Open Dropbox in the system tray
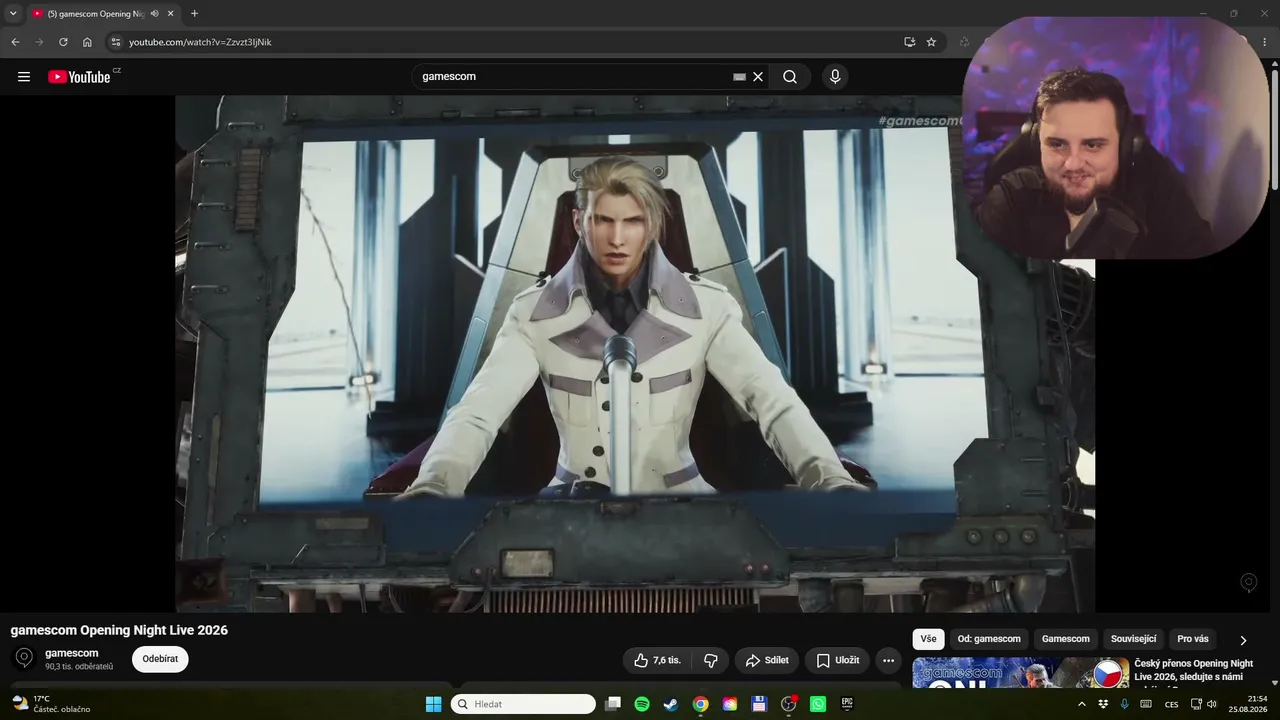The height and width of the screenshot is (720, 1280). (1103, 704)
